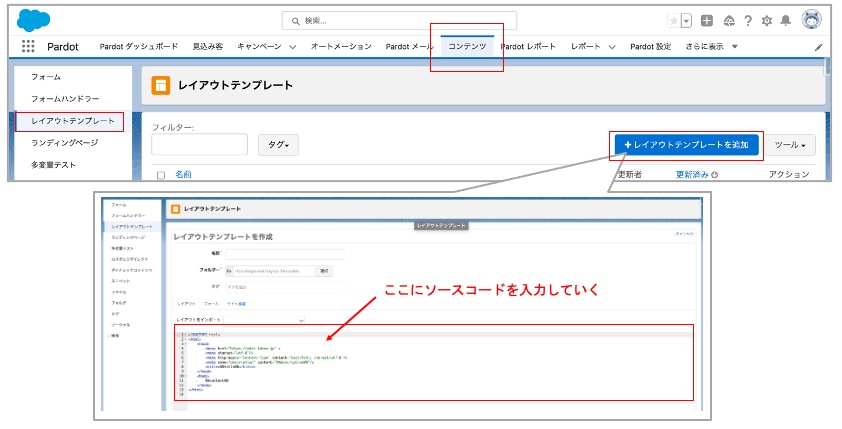Select レイアウトテンプレート in the main sidebar
The width and height of the screenshot is (842, 429).
(72, 121)
